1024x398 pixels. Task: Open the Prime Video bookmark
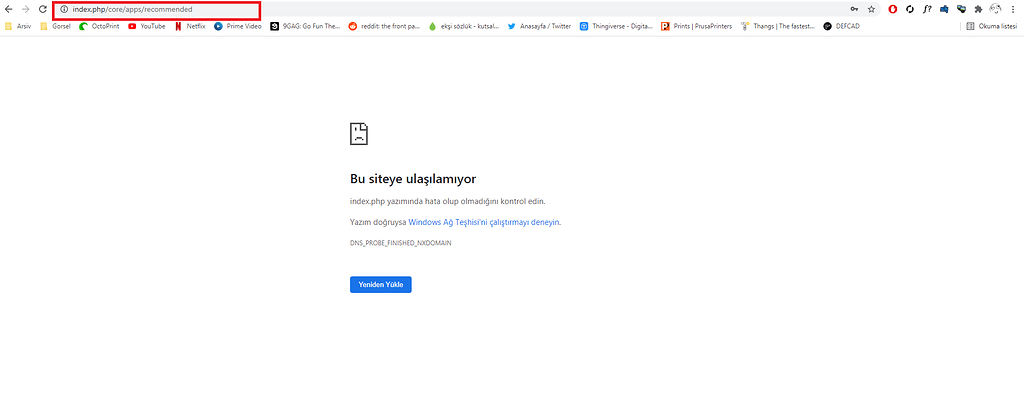pos(238,27)
